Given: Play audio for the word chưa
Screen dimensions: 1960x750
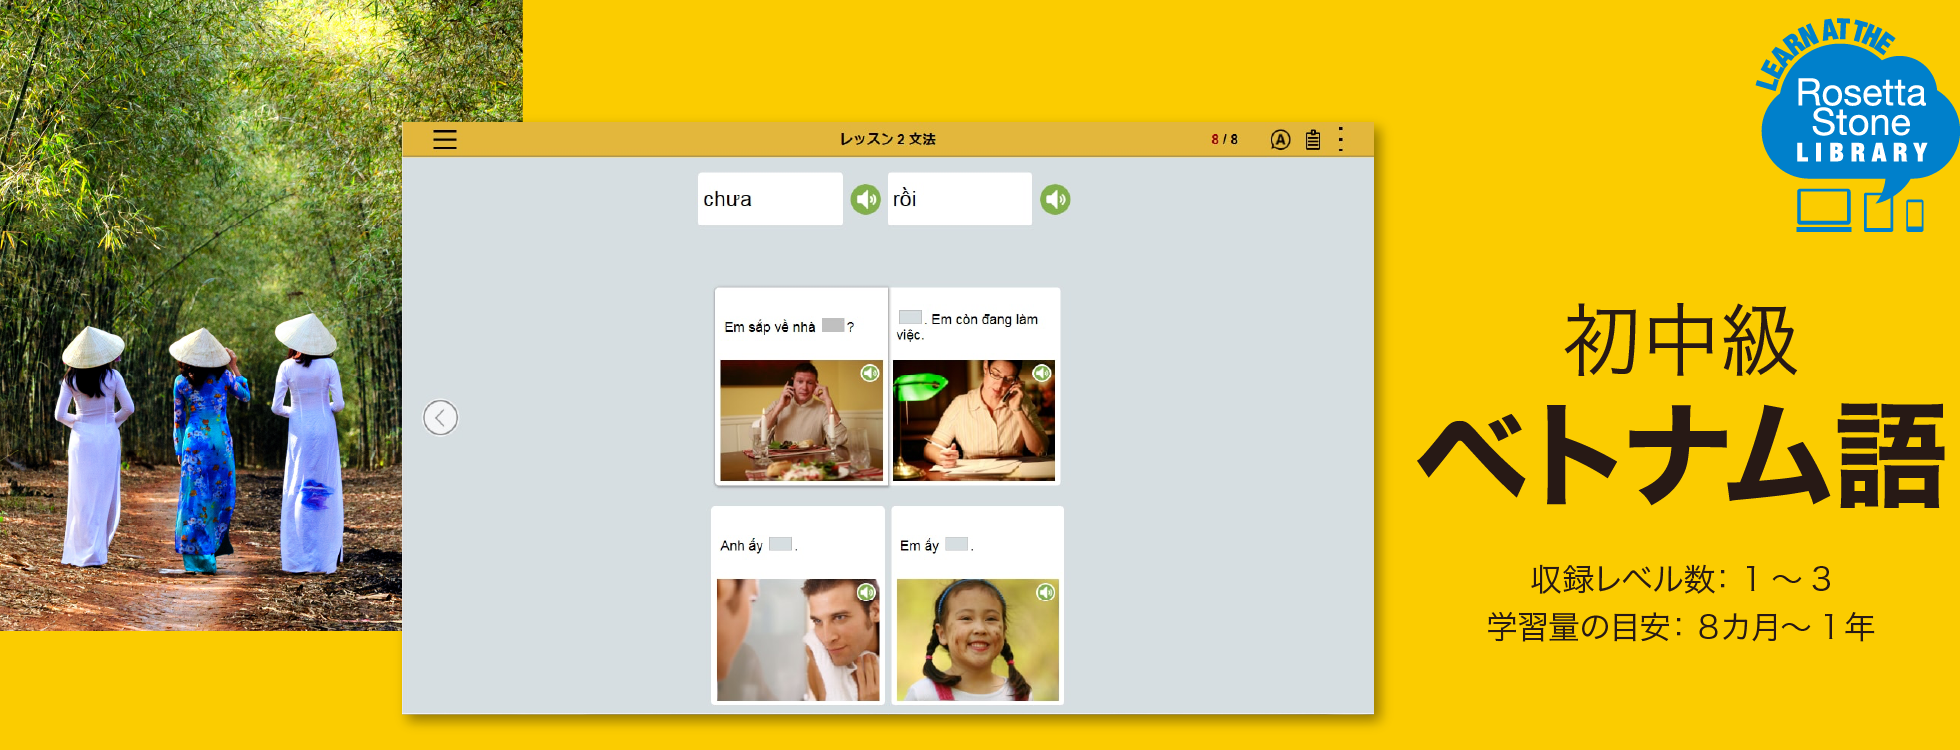Looking at the screenshot, I should click(865, 199).
